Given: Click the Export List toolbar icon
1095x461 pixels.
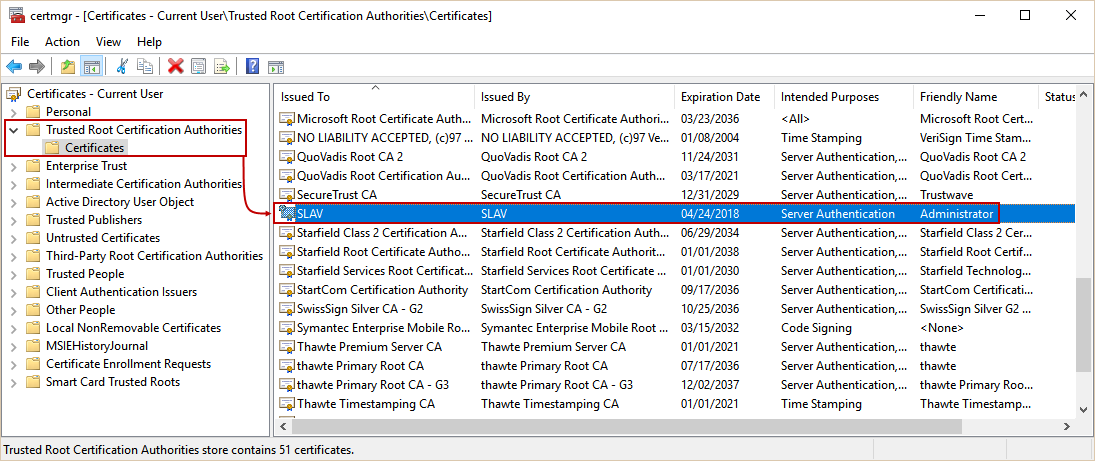Looking at the screenshot, I should click(x=221, y=67).
